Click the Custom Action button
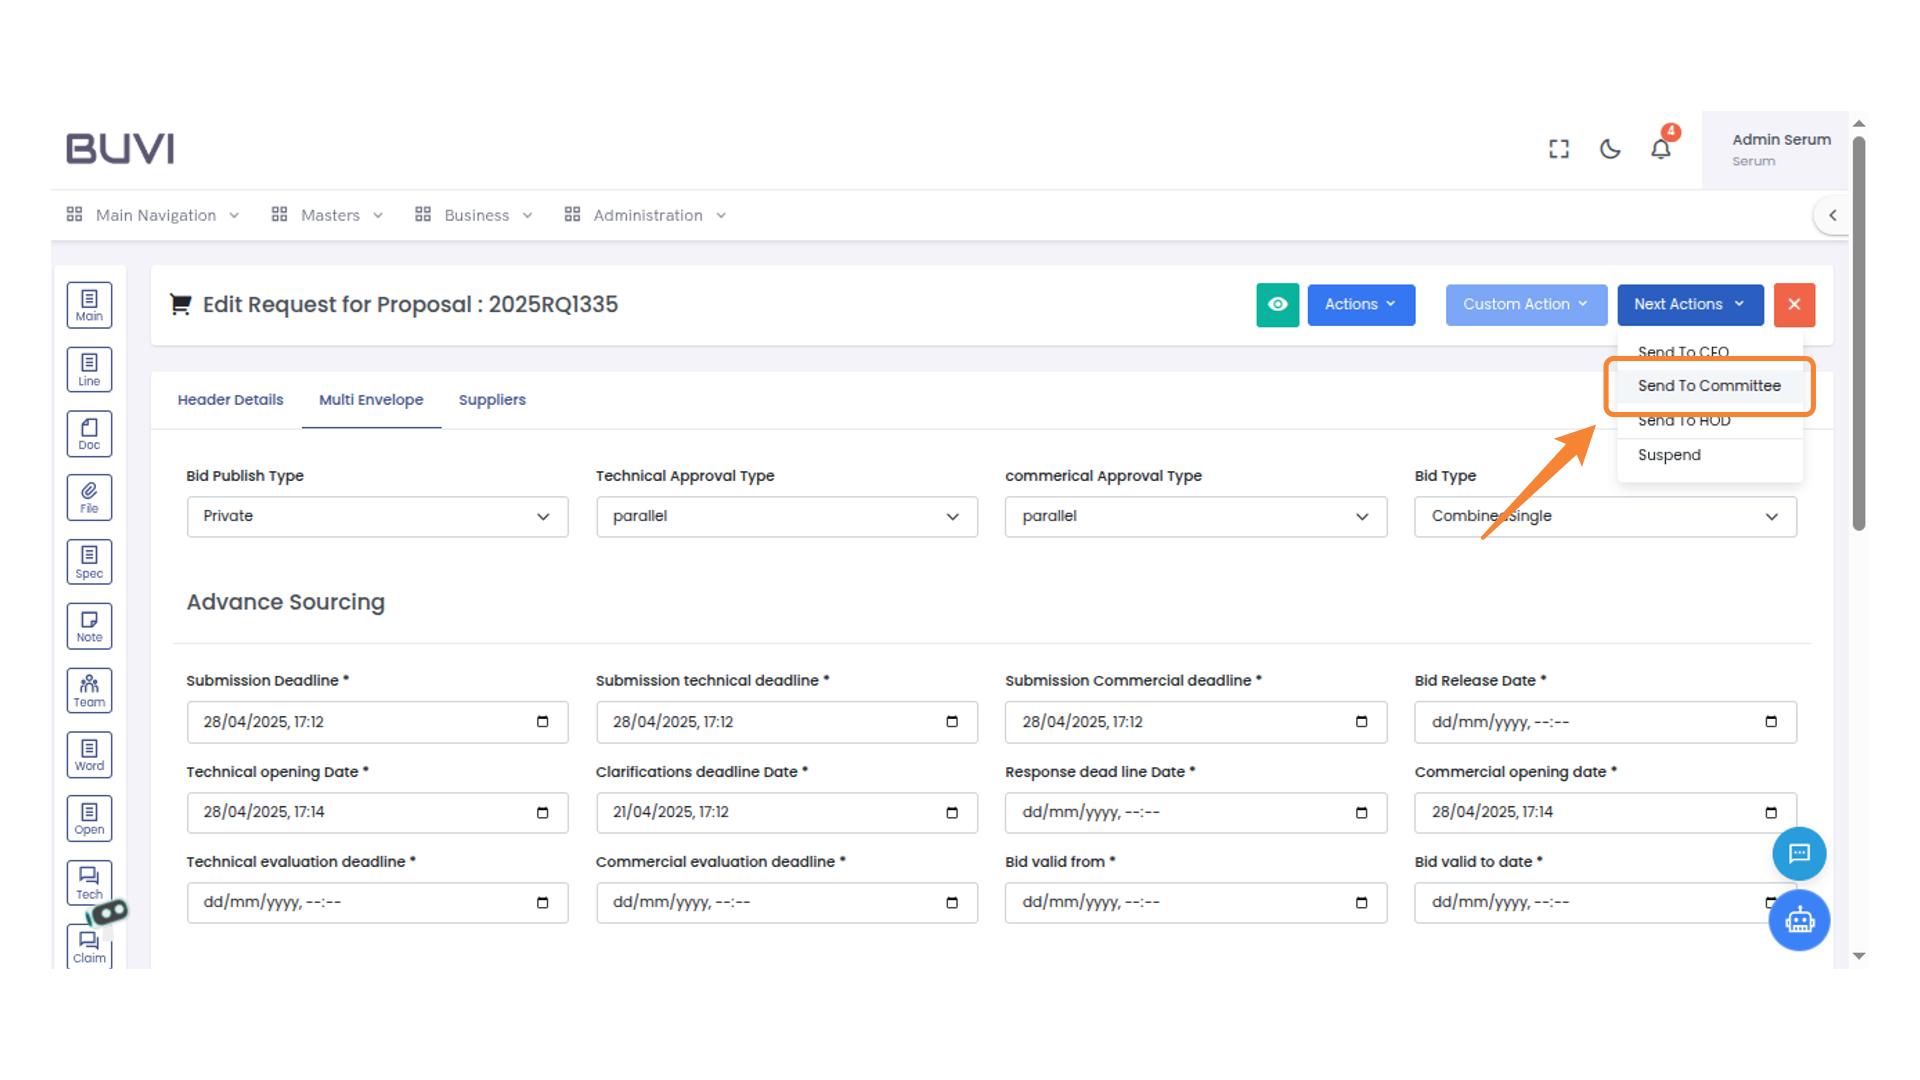Viewport: 1920px width, 1080px height. coord(1525,305)
